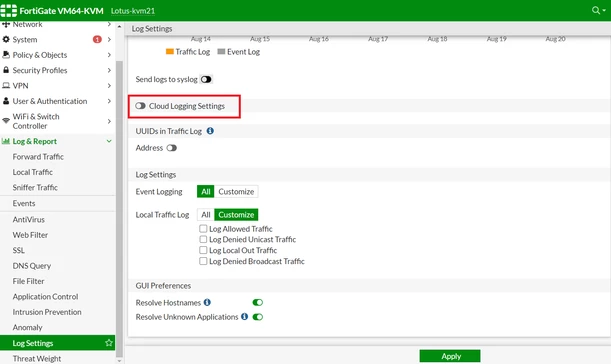Click the VPN laptop icon
The height and width of the screenshot is (364, 611).
point(6,86)
